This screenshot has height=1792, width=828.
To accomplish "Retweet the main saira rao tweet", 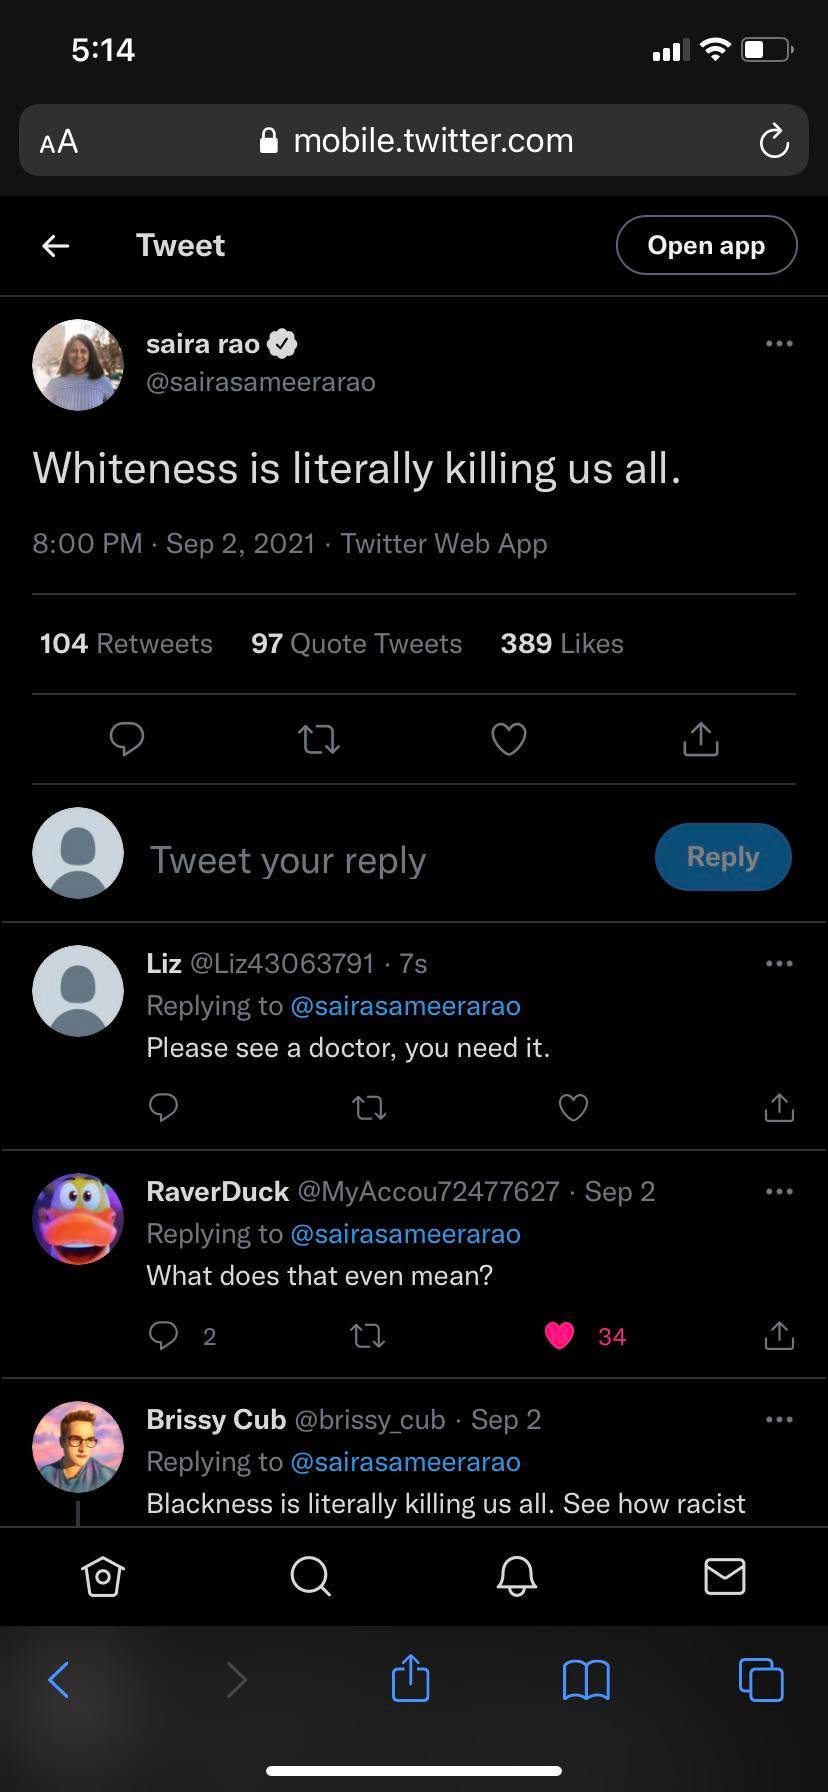I will 319,739.
